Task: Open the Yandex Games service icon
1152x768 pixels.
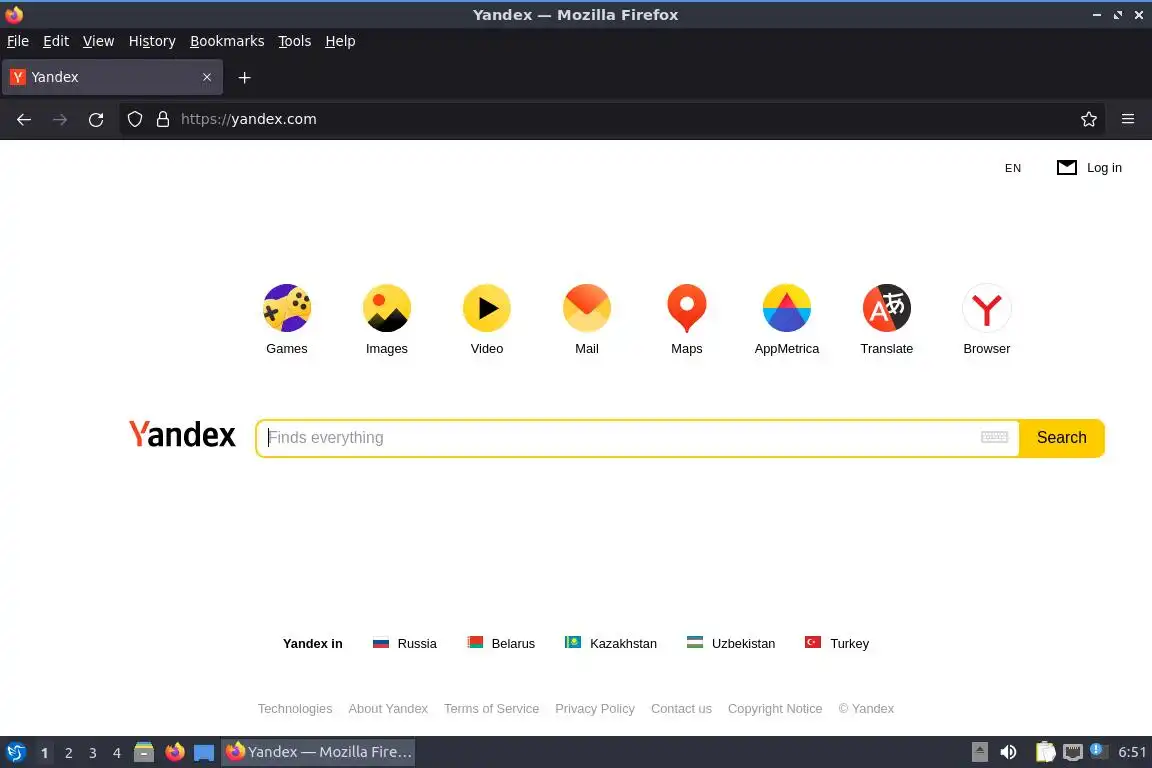Action: pyautogui.click(x=287, y=308)
